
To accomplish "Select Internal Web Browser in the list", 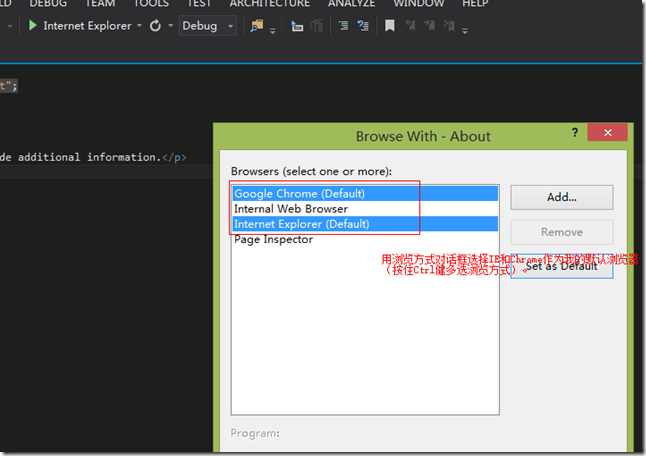I will click(291, 209).
